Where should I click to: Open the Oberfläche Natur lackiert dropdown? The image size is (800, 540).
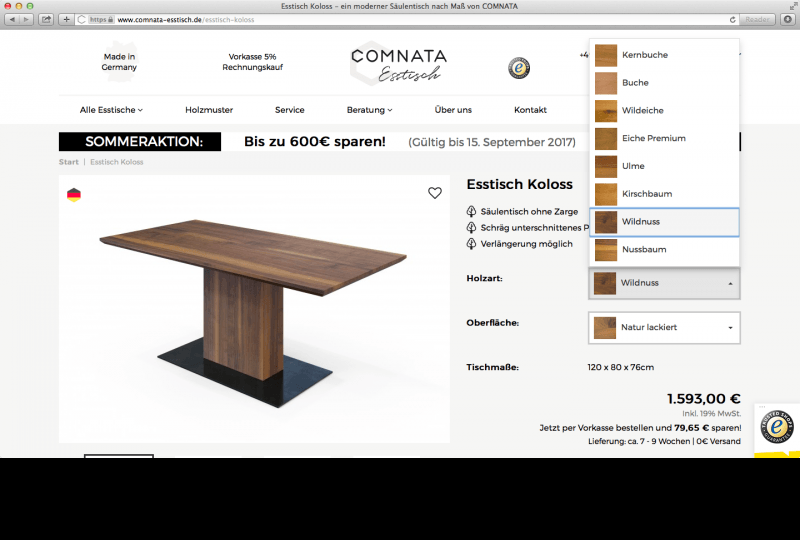(x=664, y=327)
